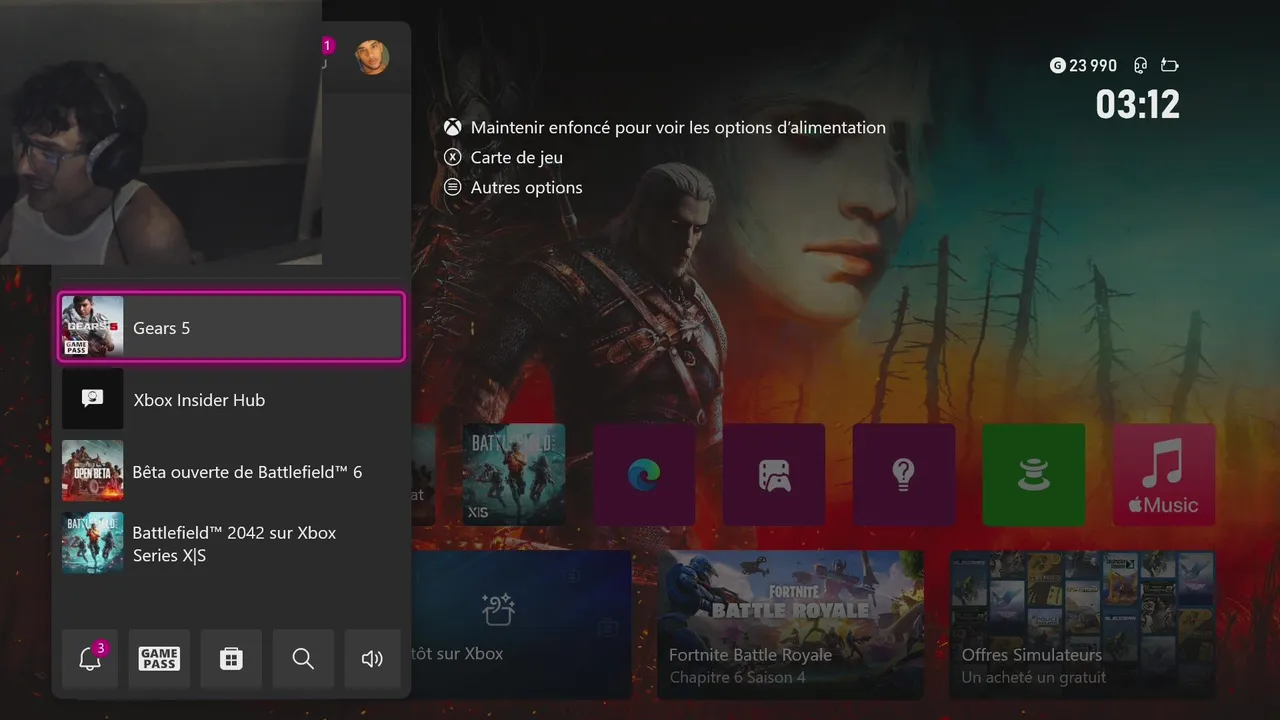Open Battlefield 2042 sur Xbox Series X|S

click(232, 543)
